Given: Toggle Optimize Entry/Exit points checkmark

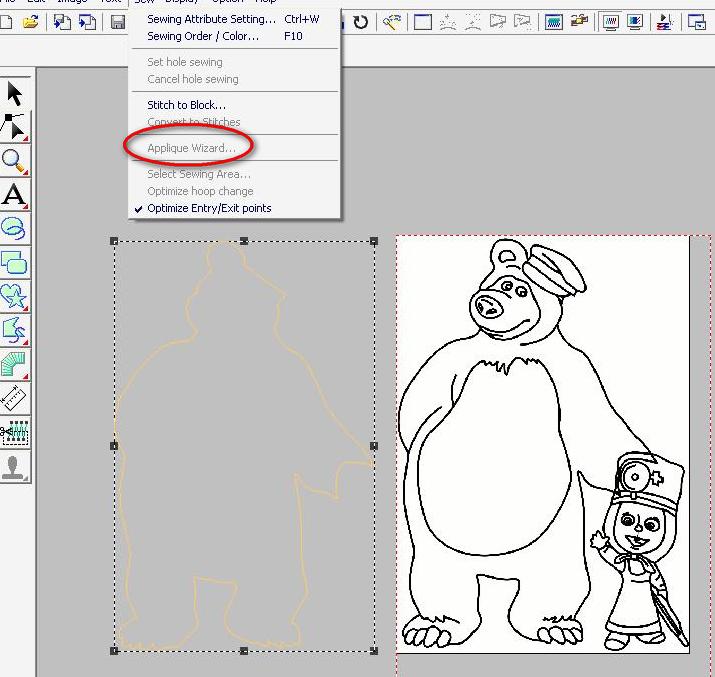Looking at the screenshot, I should pyautogui.click(x=208, y=208).
